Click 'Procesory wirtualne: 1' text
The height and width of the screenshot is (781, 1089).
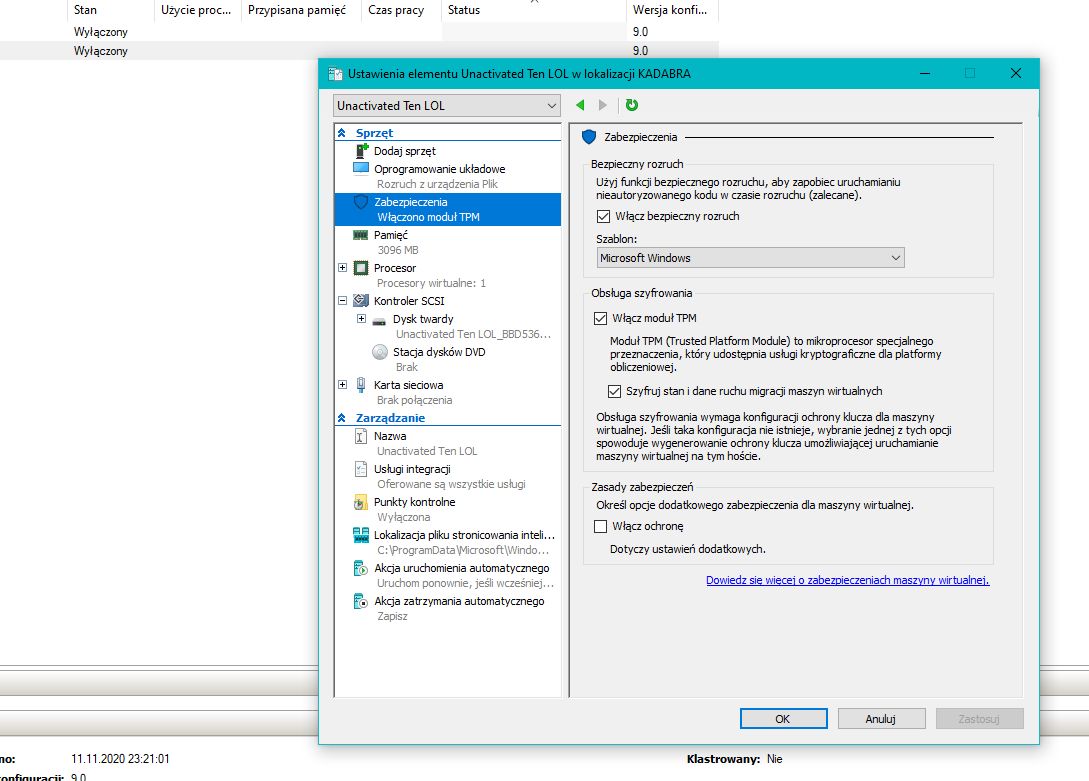click(431, 283)
